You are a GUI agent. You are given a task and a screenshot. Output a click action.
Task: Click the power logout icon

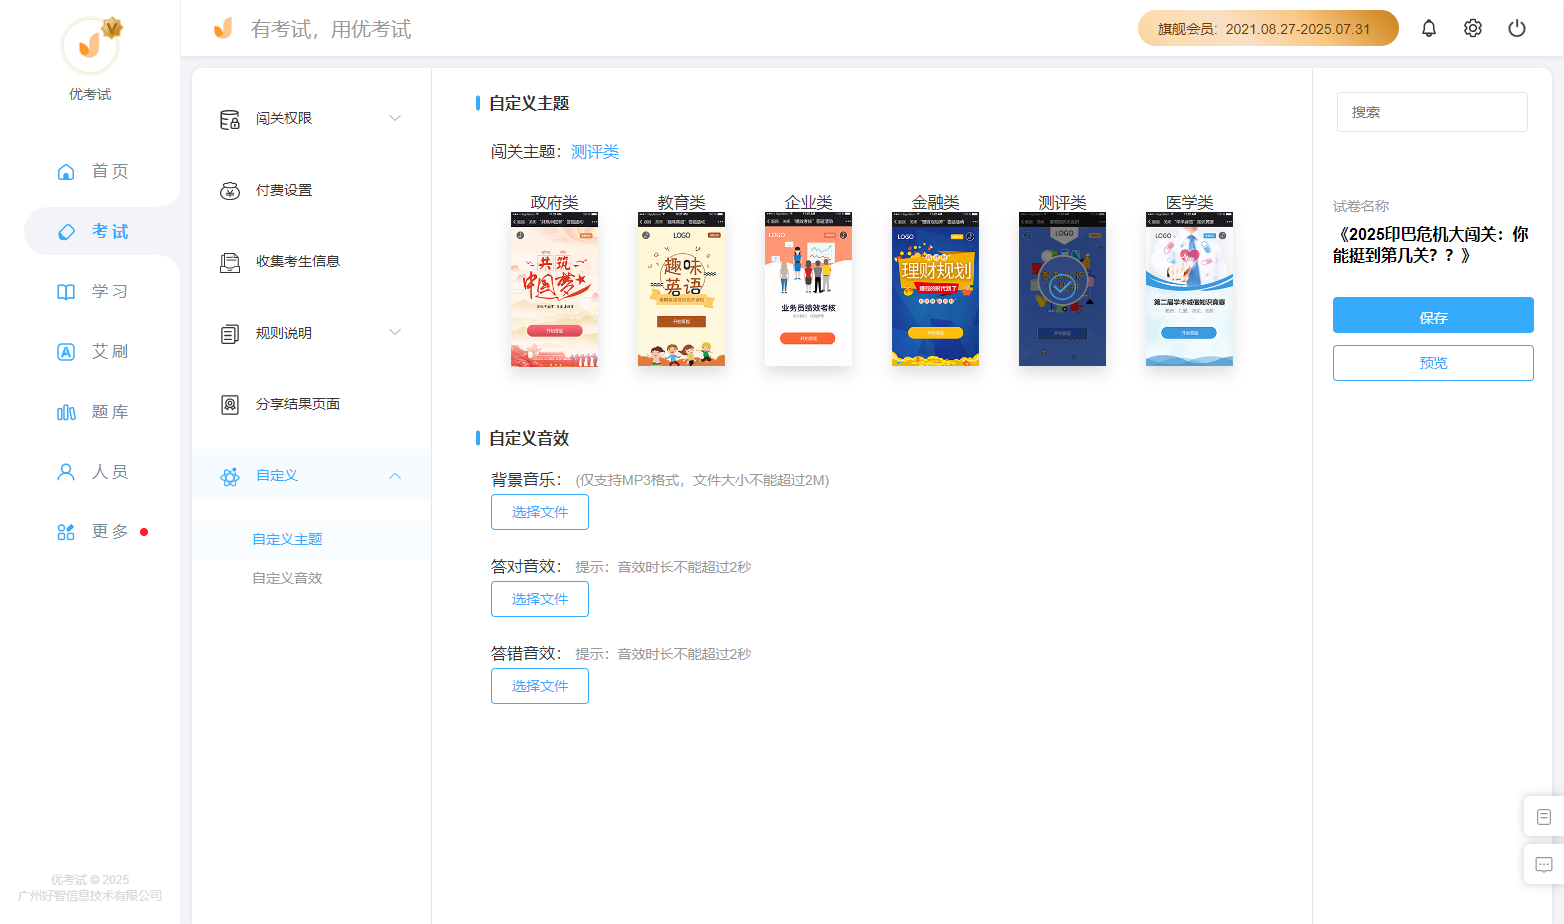[x=1517, y=28]
